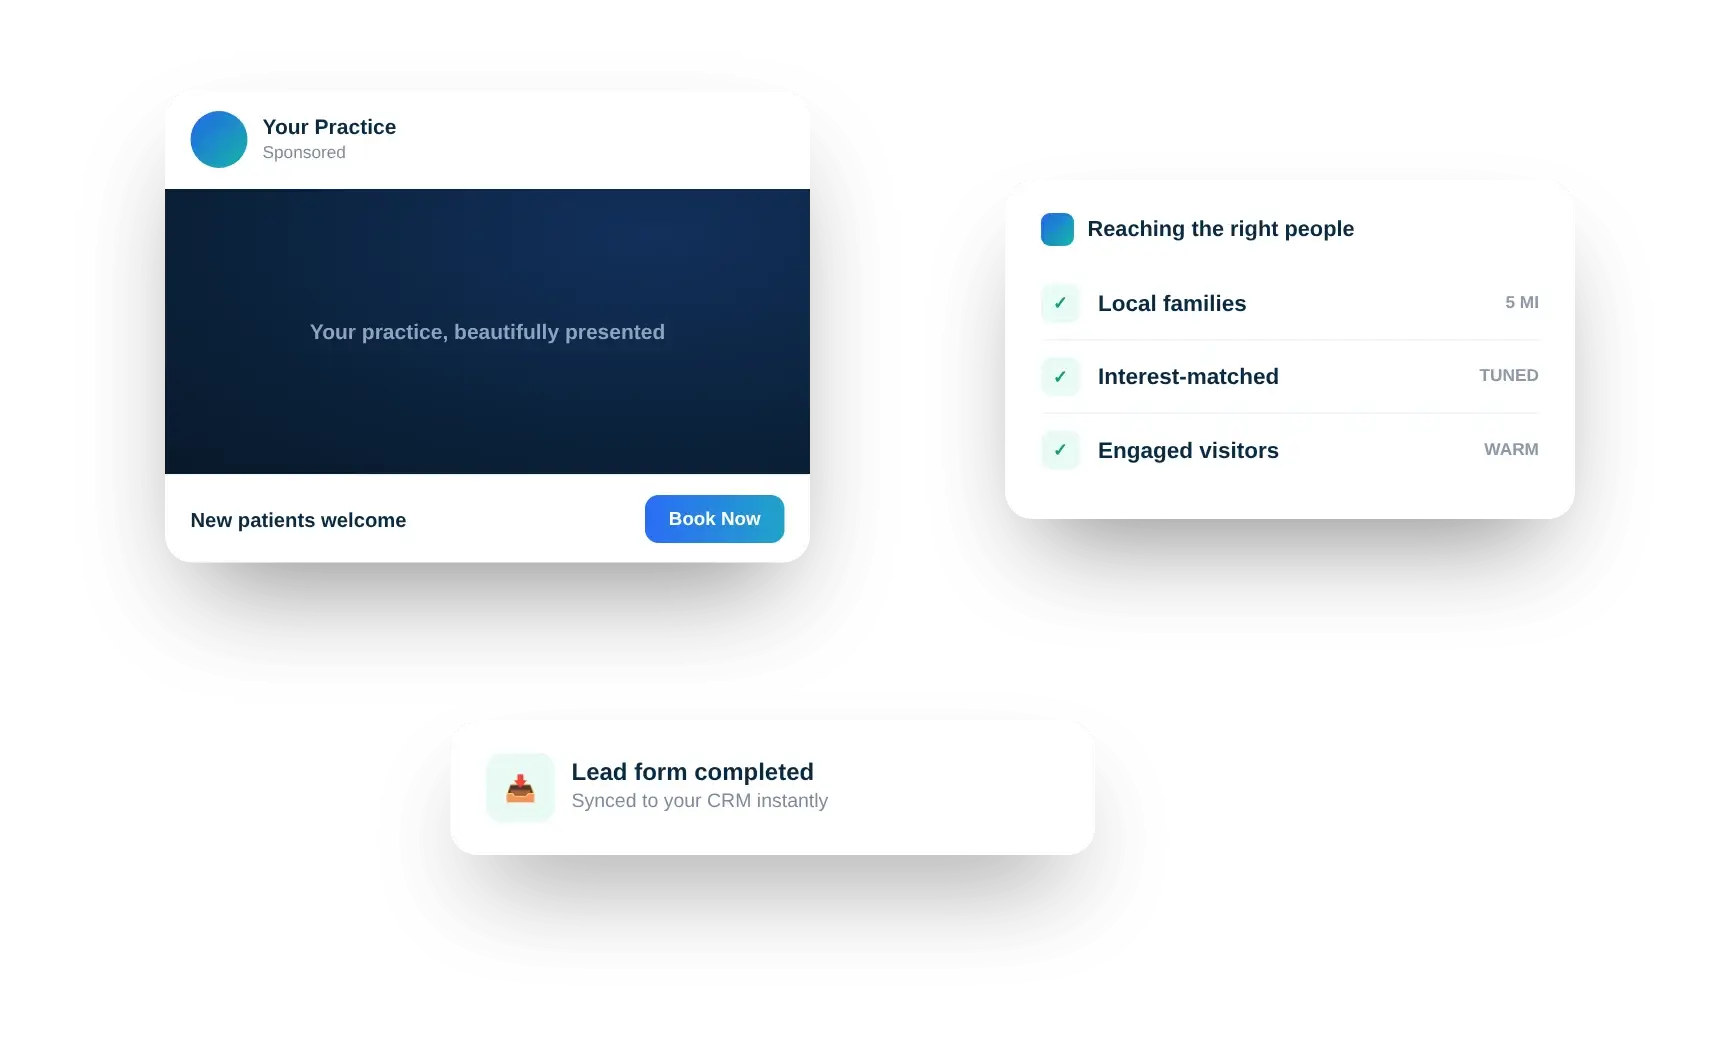Select the dark ad image banner

tap(487, 331)
